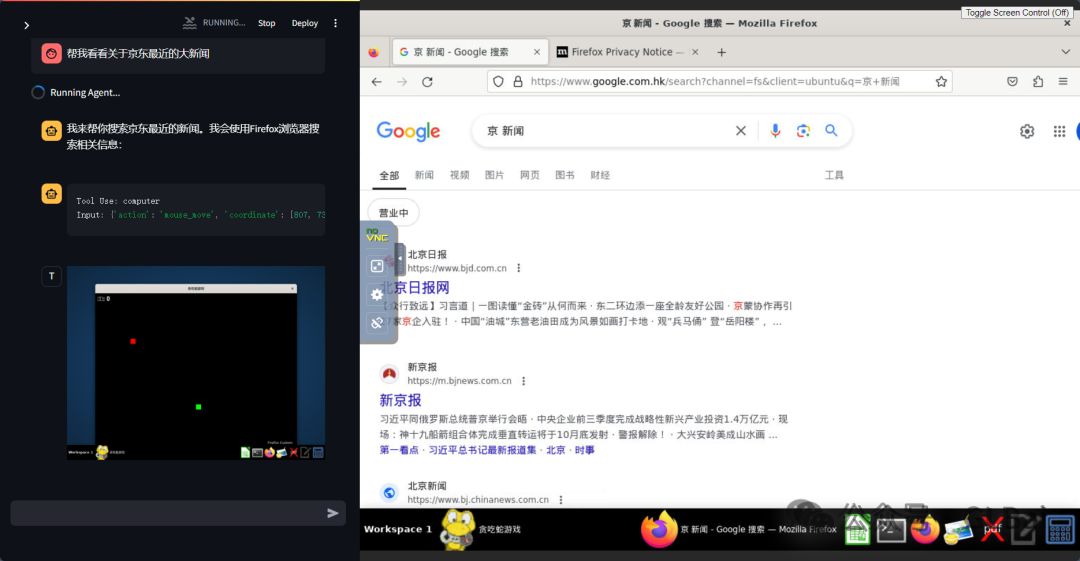Expand the collapsed Streamlit sidebar chevron
Image resolution: width=1080 pixels, height=561 pixels.
[27, 25]
